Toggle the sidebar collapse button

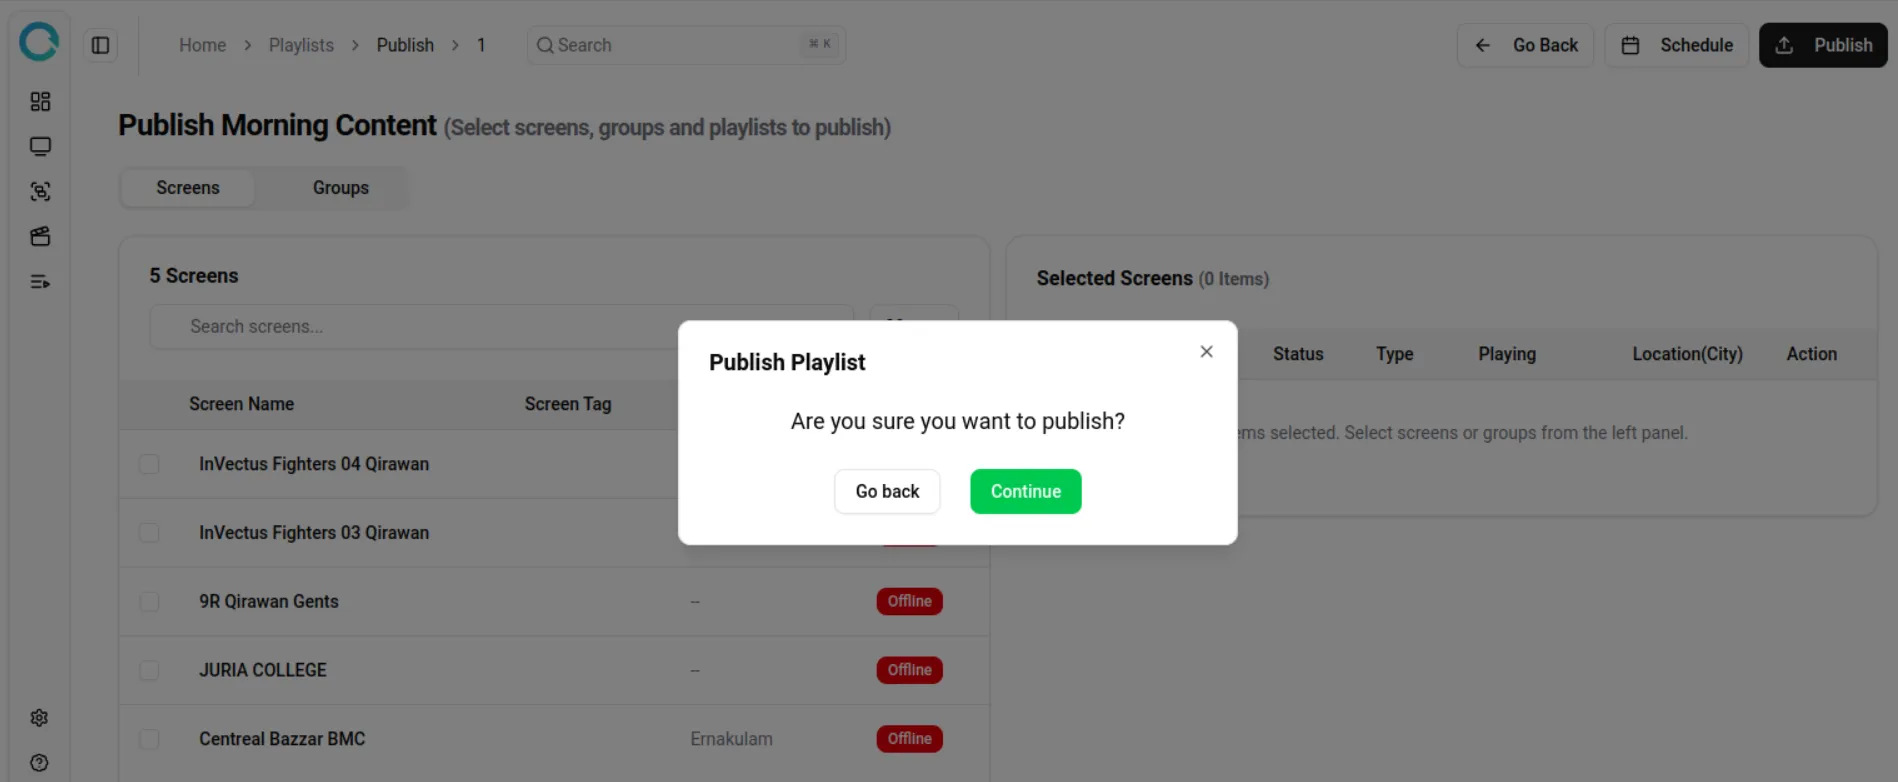pos(100,45)
